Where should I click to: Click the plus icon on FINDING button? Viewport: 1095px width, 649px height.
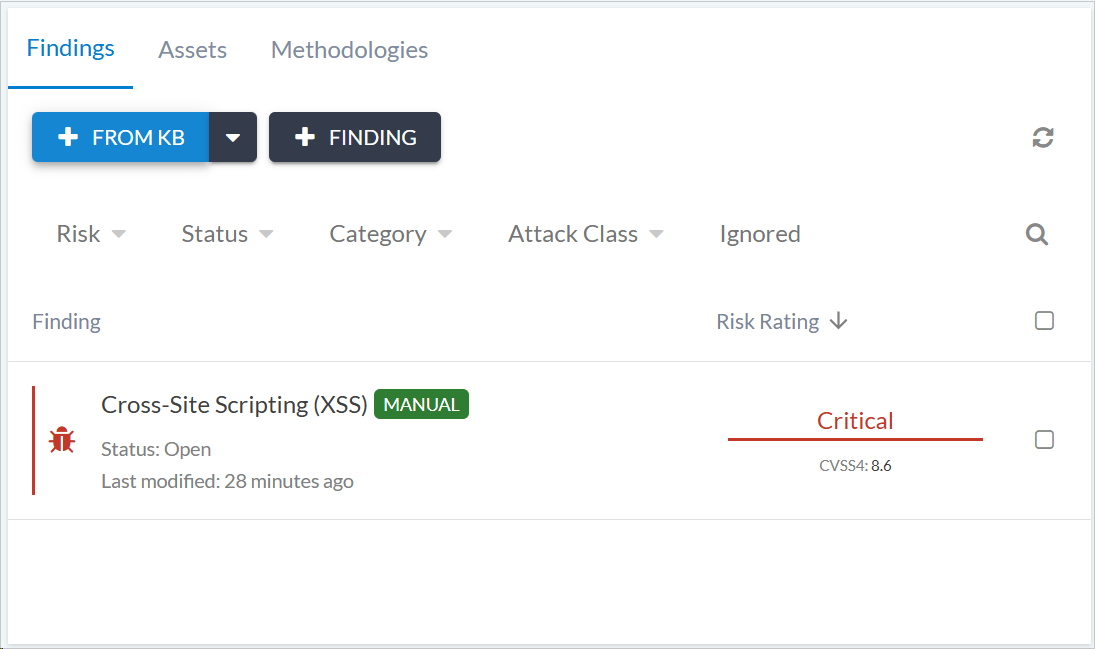coord(306,138)
